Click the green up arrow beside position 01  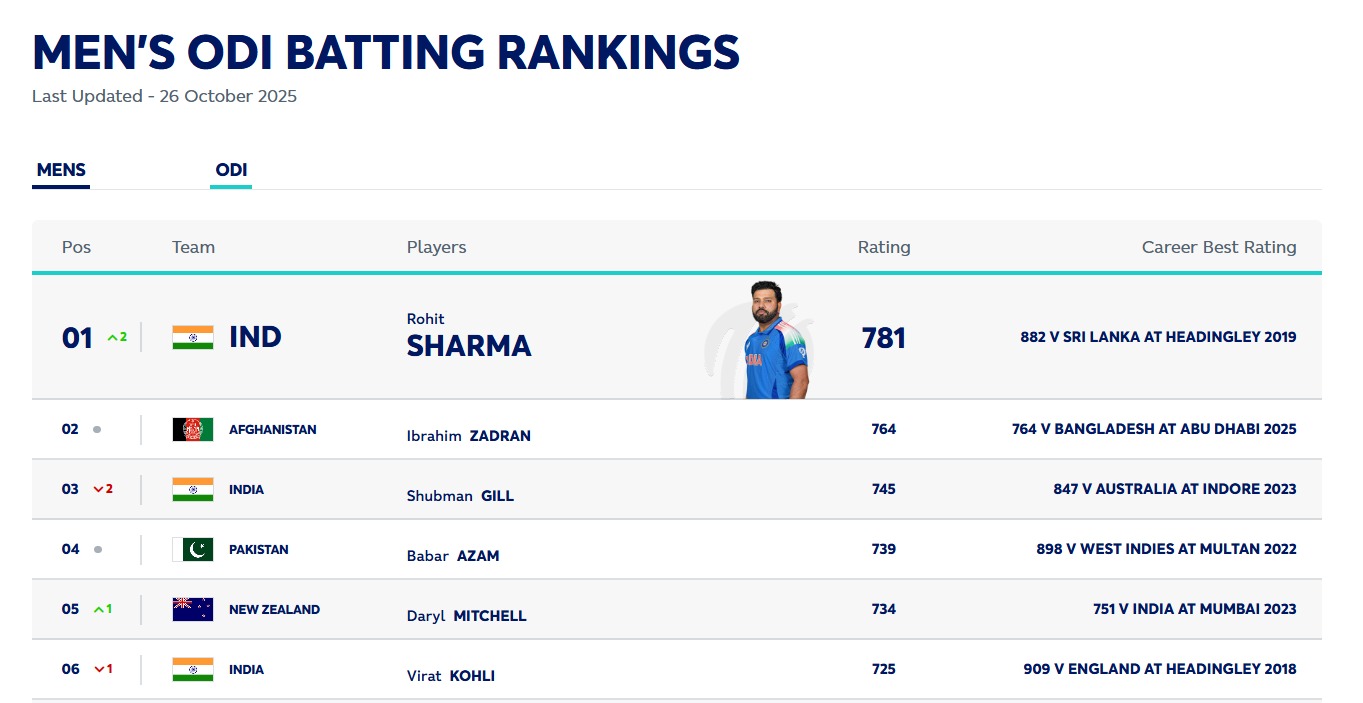pos(113,338)
